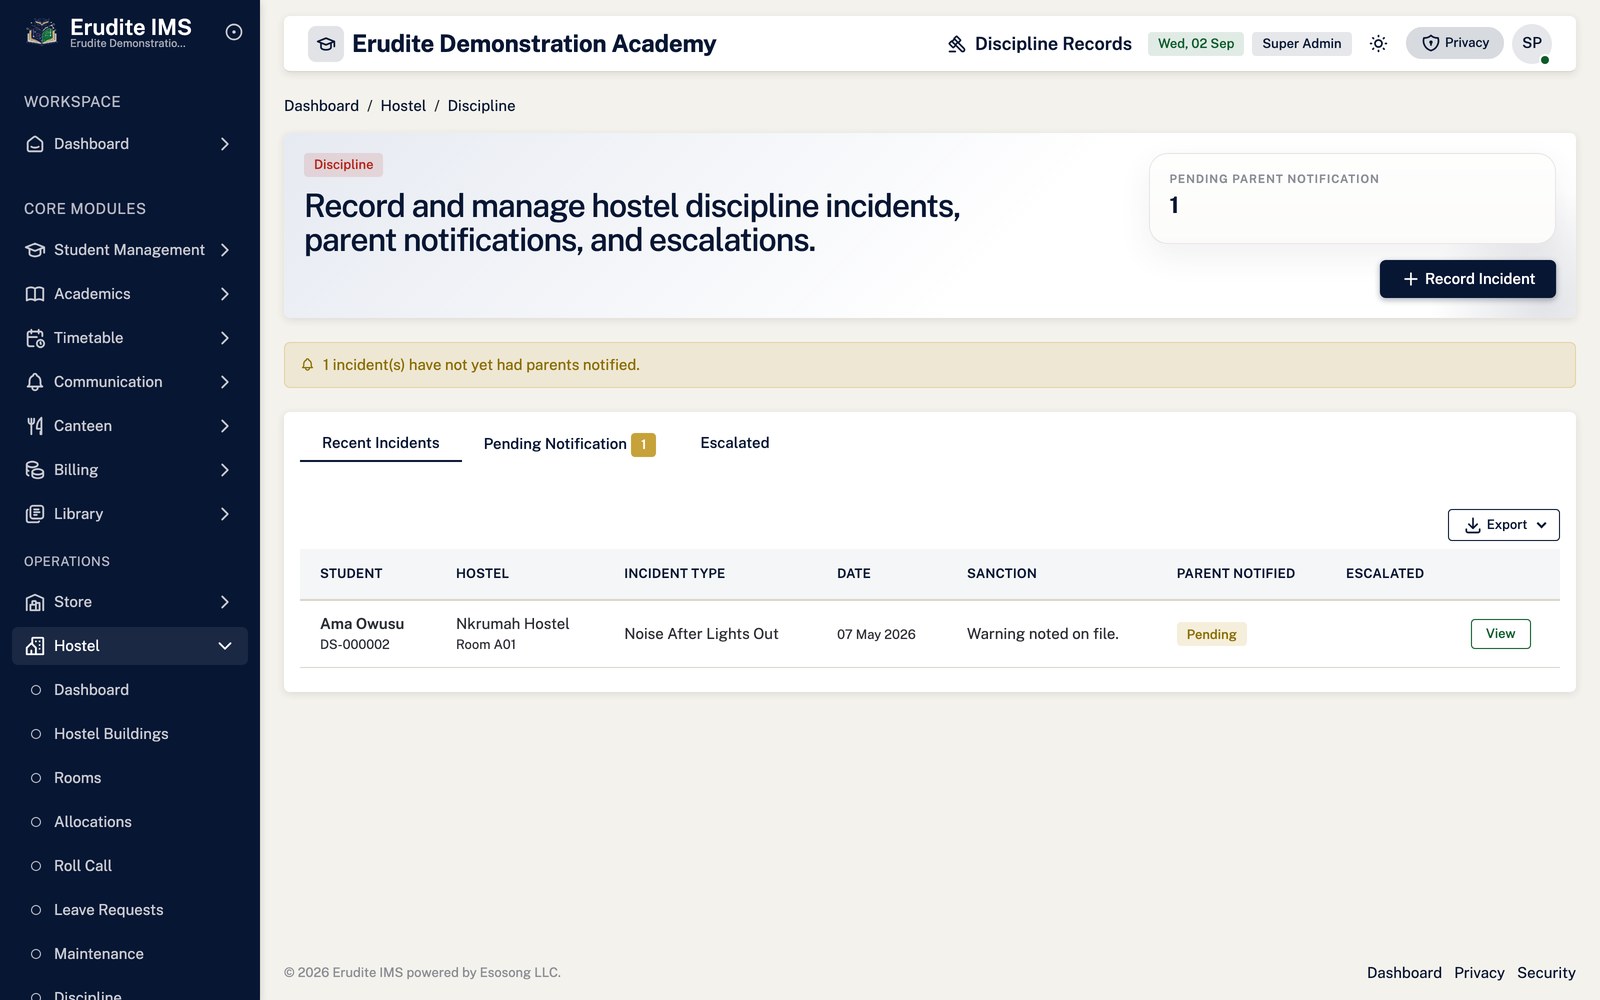The image size is (1600, 1000).
Task: Click the Erudite IMS logo icon
Action: point(41,32)
